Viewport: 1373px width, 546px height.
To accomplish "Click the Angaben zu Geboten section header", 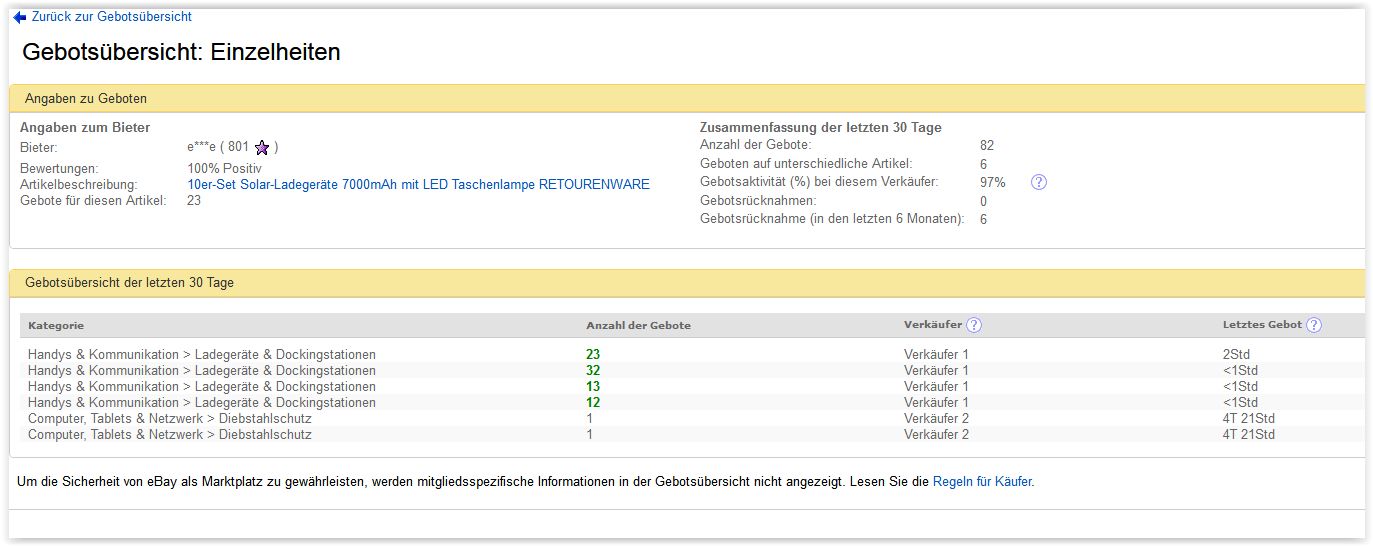I will [x=86, y=98].
